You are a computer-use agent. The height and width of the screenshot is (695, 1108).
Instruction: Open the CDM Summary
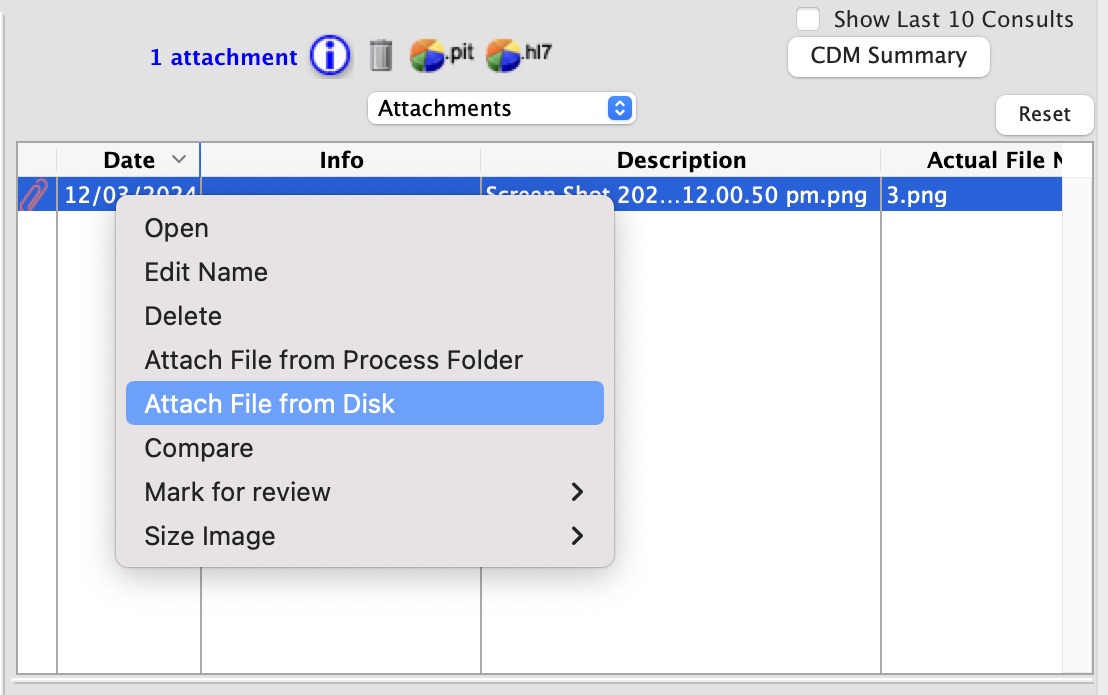(888, 57)
